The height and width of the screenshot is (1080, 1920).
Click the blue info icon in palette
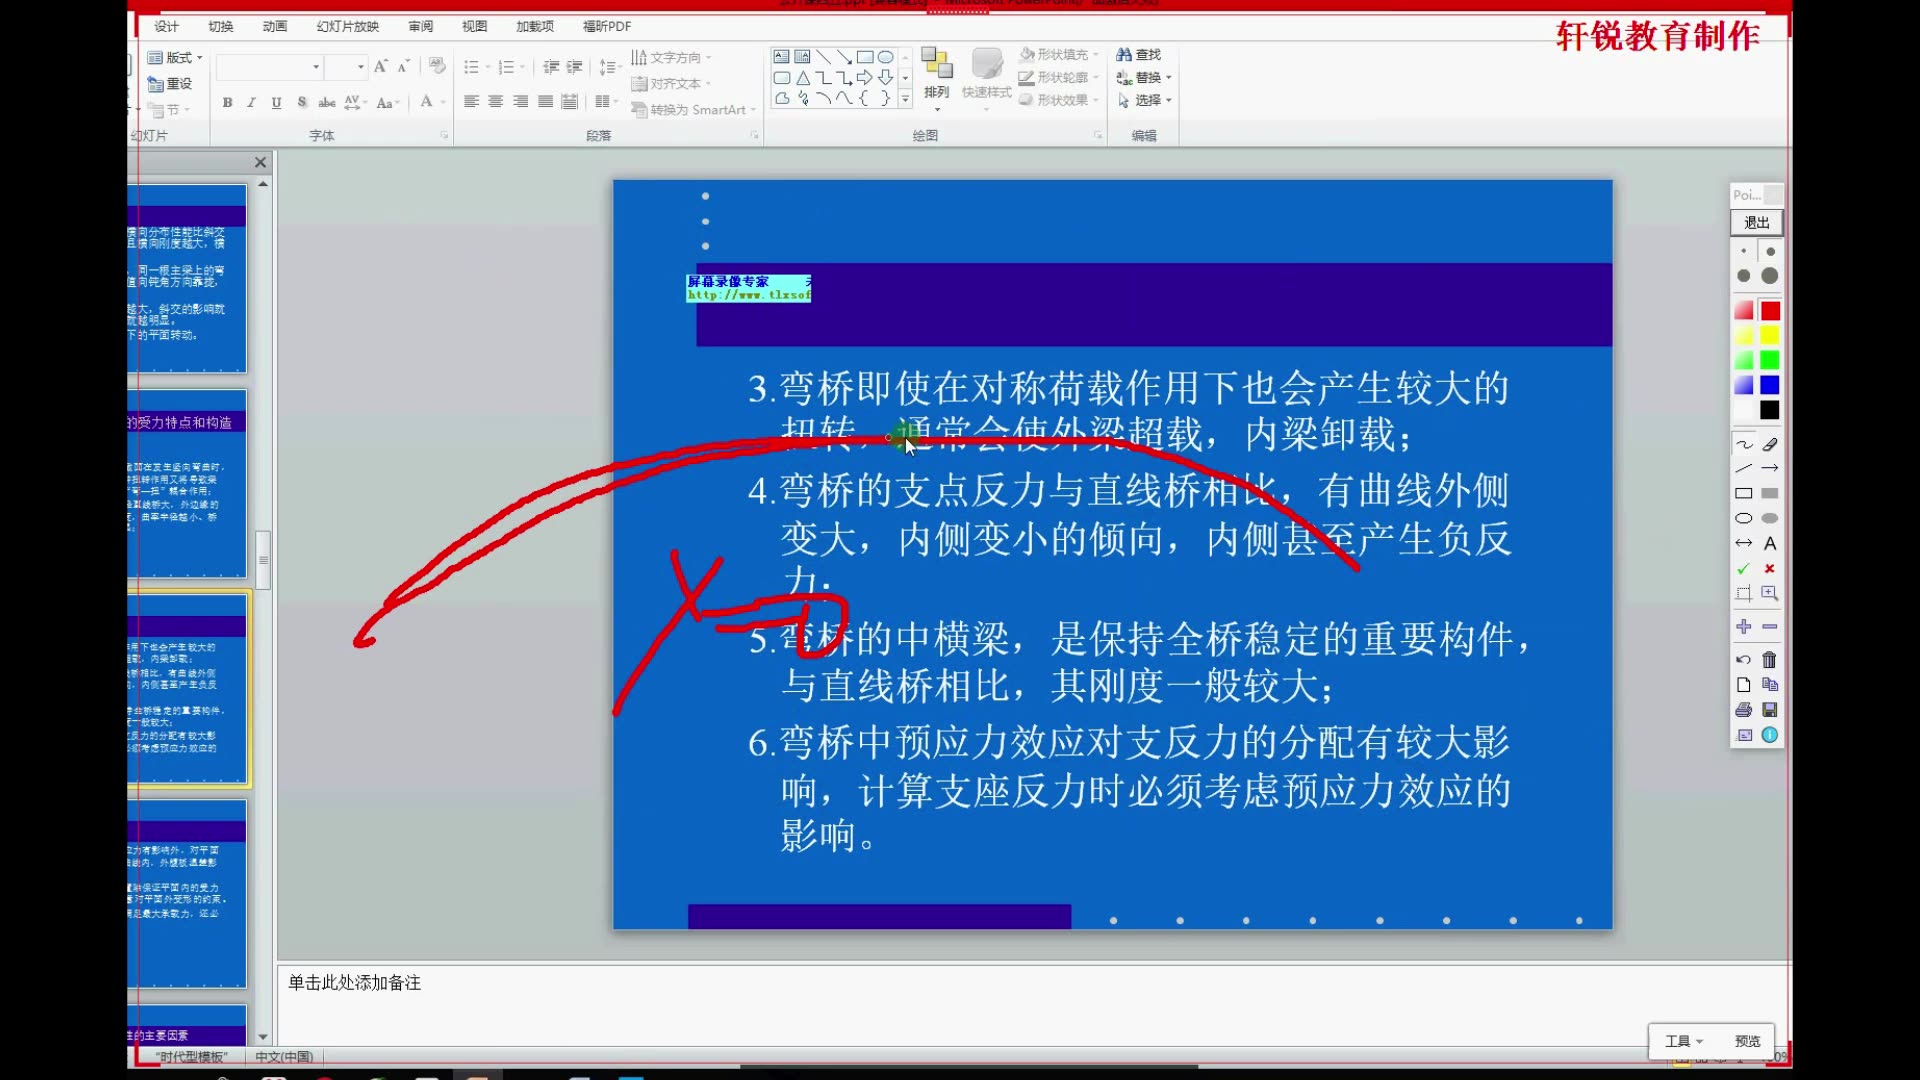pos(1770,735)
